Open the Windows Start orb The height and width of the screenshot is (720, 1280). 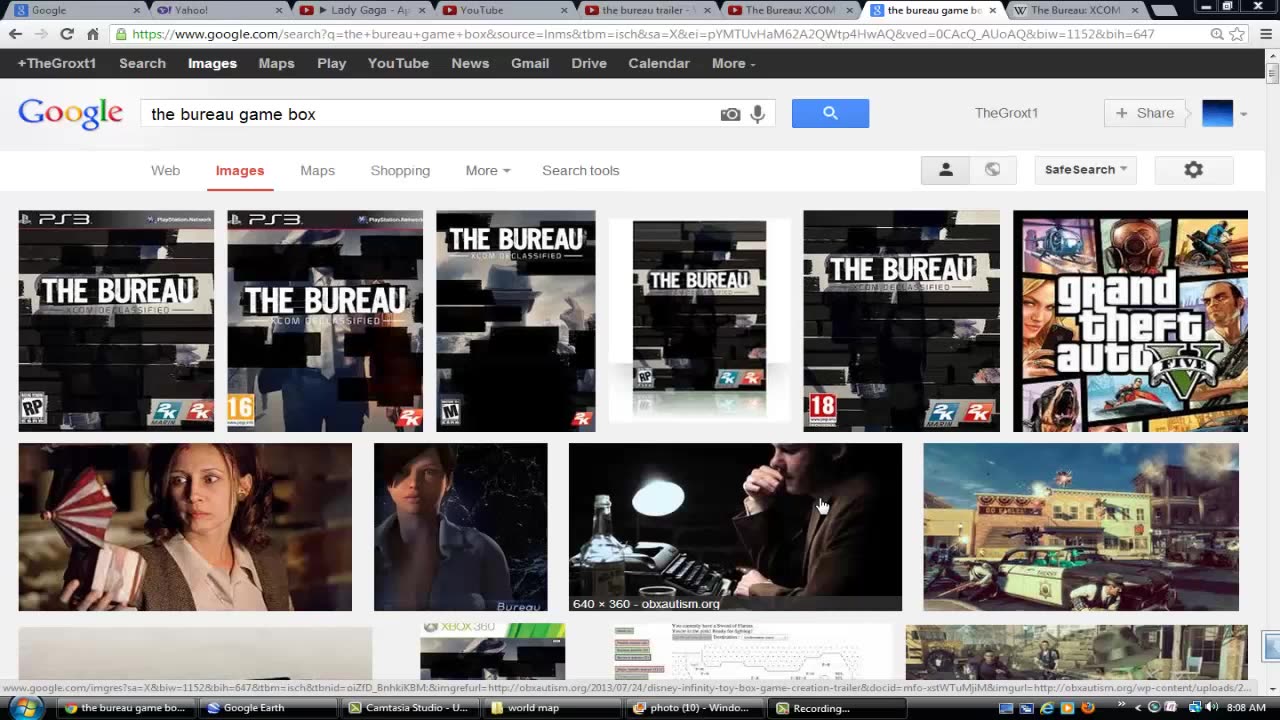(24, 708)
